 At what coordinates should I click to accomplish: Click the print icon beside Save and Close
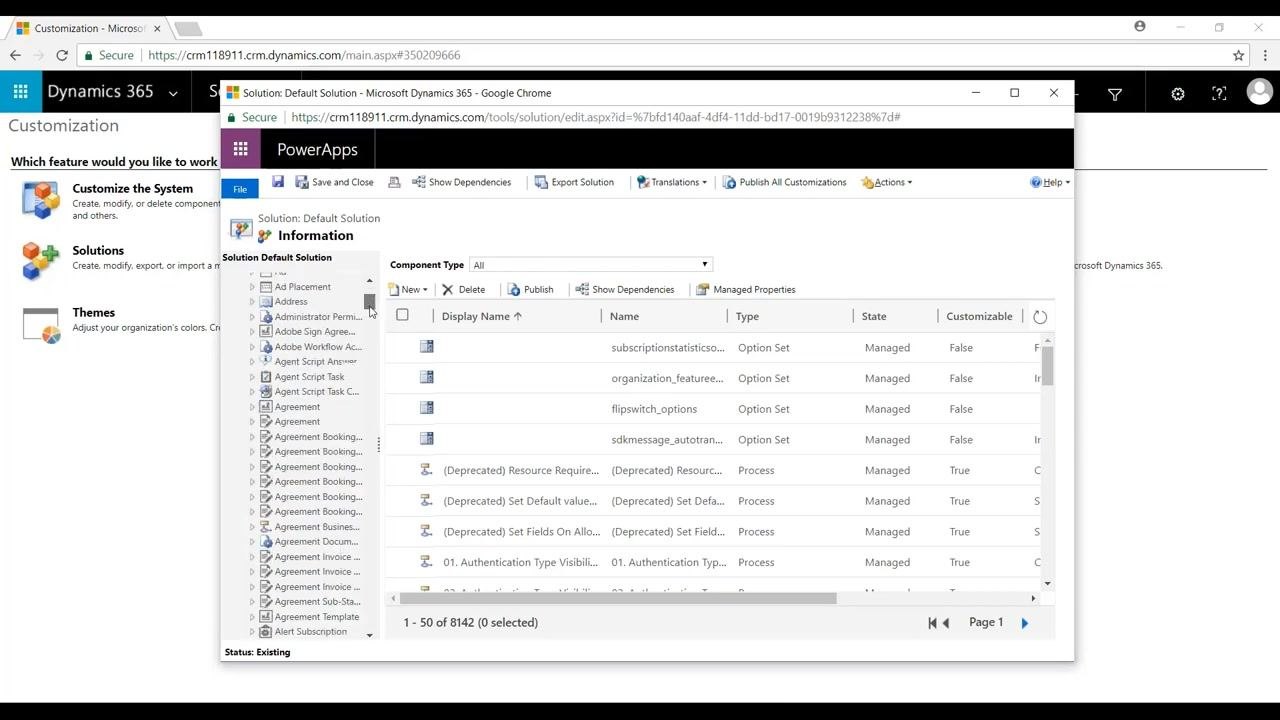coord(394,182)
